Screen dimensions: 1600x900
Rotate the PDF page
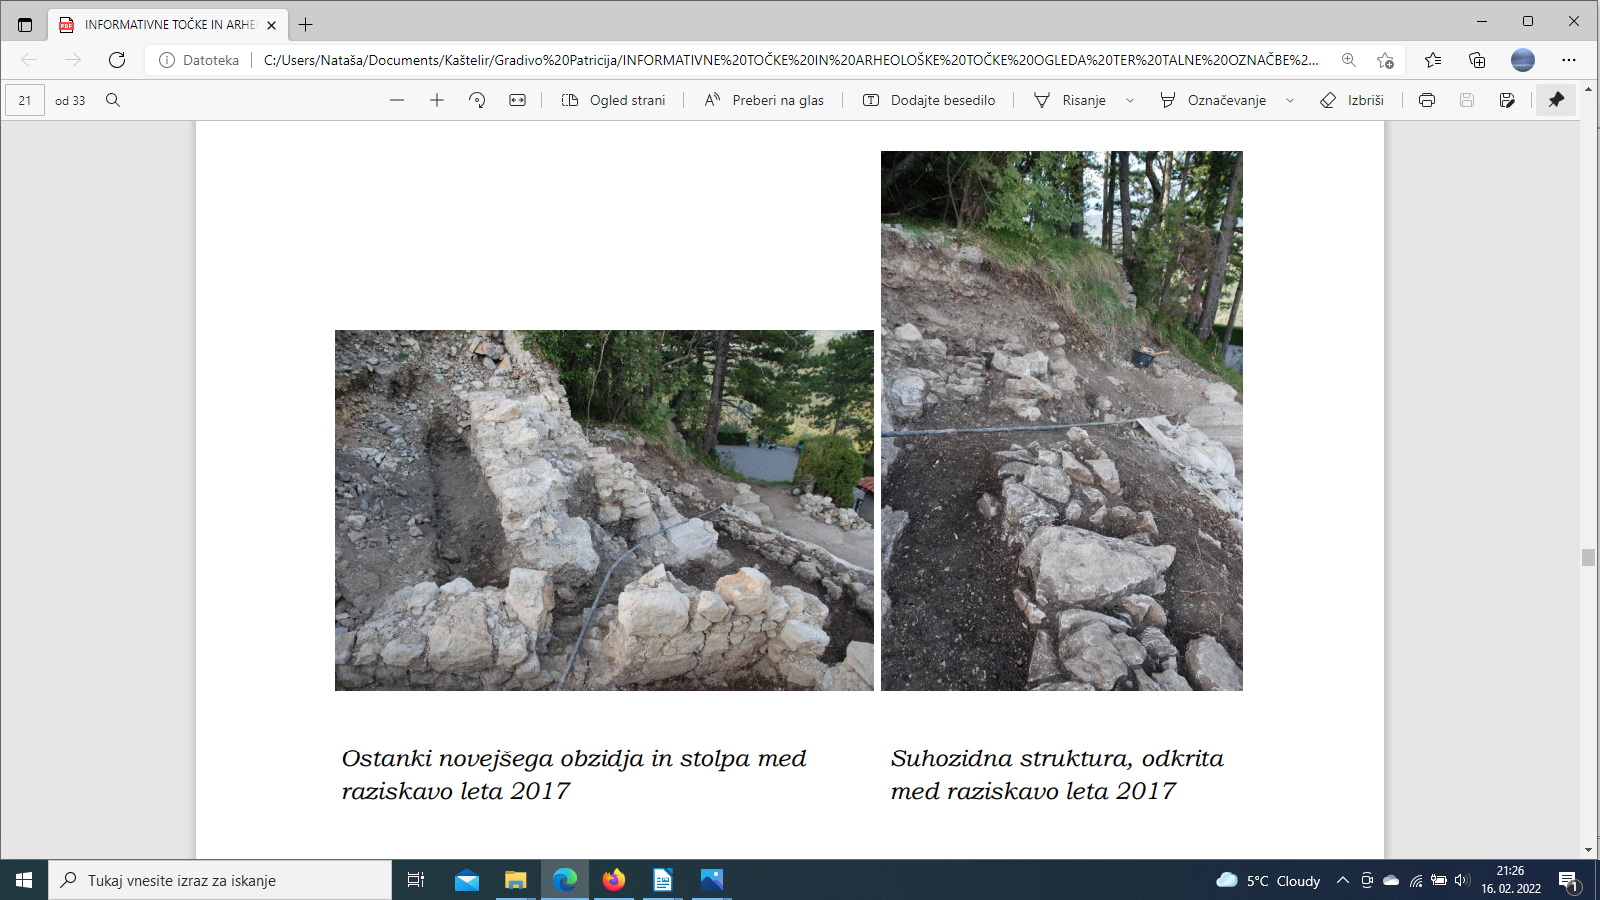(x=477, y=100)
